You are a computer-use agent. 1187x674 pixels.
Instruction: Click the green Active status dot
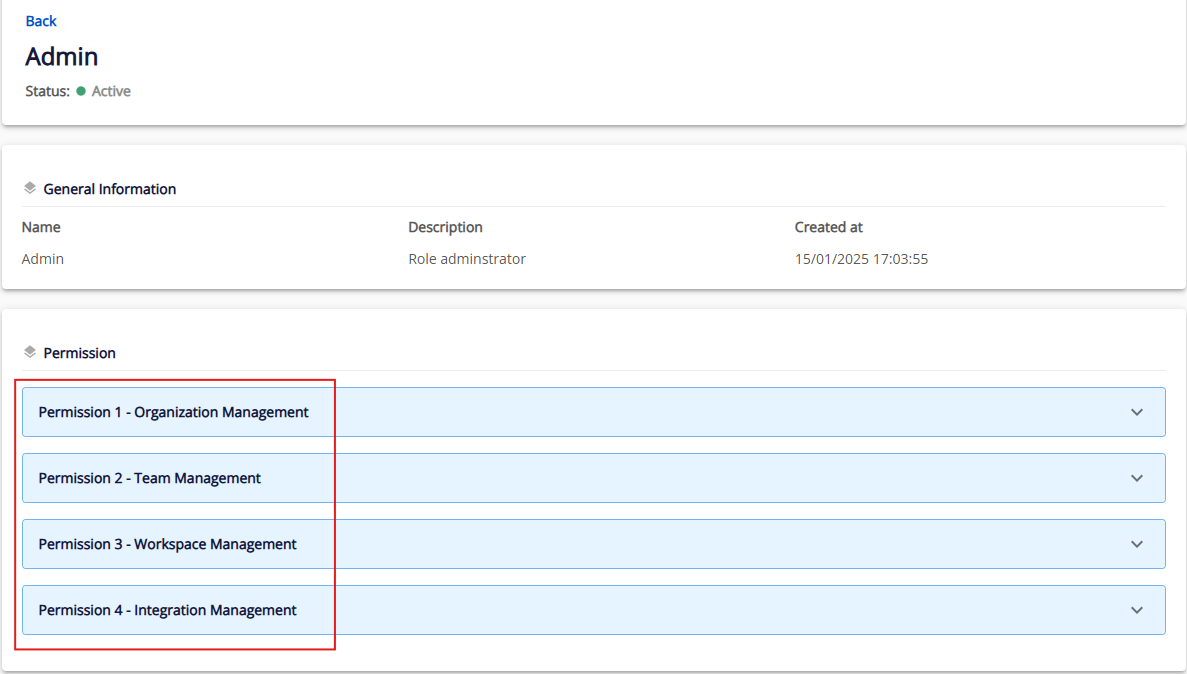pos(81,91)
